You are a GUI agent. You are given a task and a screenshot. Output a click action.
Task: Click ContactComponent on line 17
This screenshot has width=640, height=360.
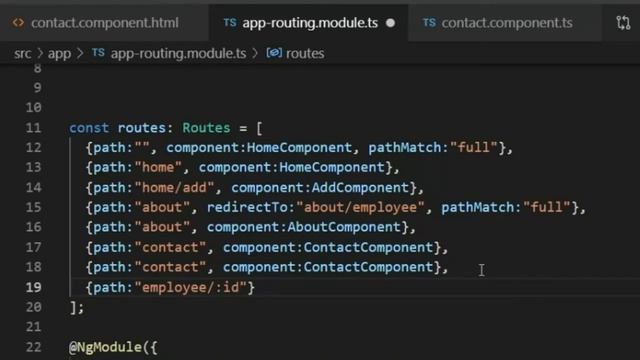pos(368,247)
